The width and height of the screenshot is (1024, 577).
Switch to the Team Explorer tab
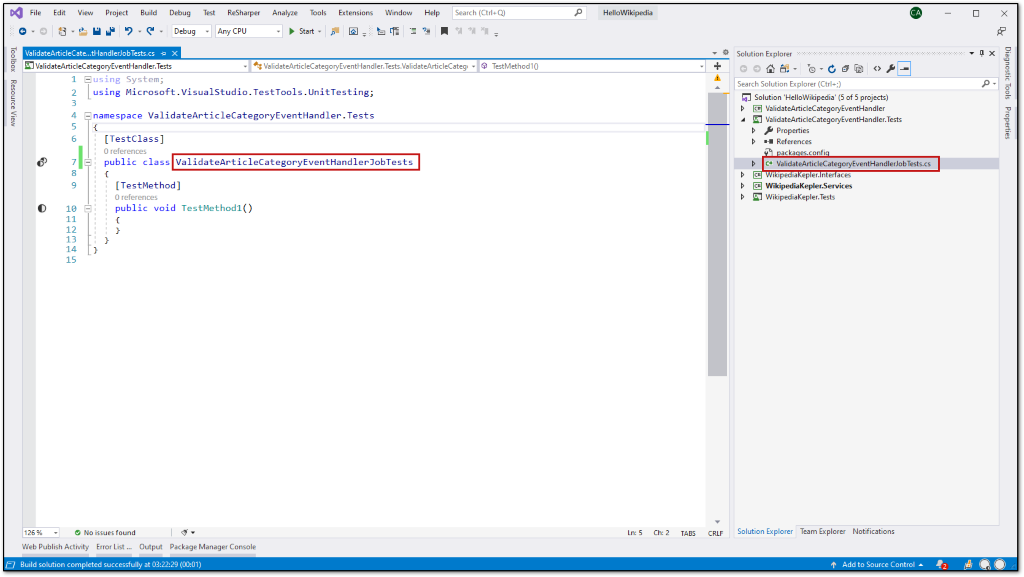coord(823,531)
